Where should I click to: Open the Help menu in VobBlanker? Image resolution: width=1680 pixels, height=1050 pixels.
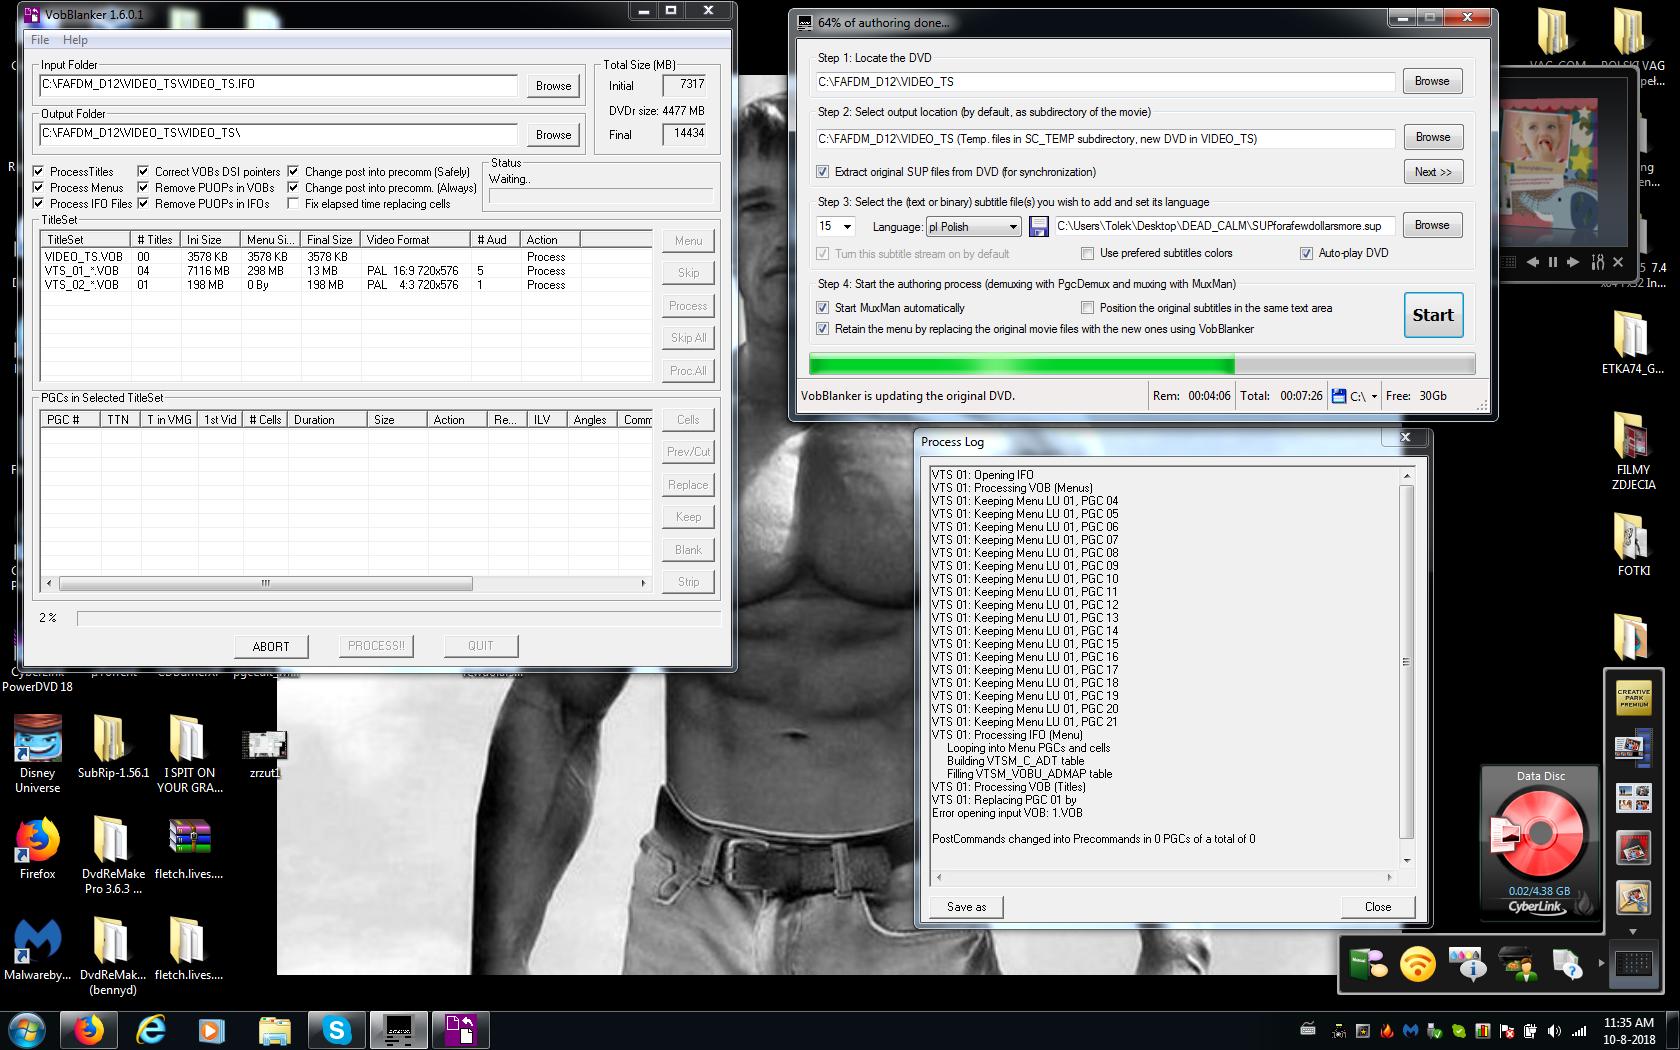[x=75, y=40]
